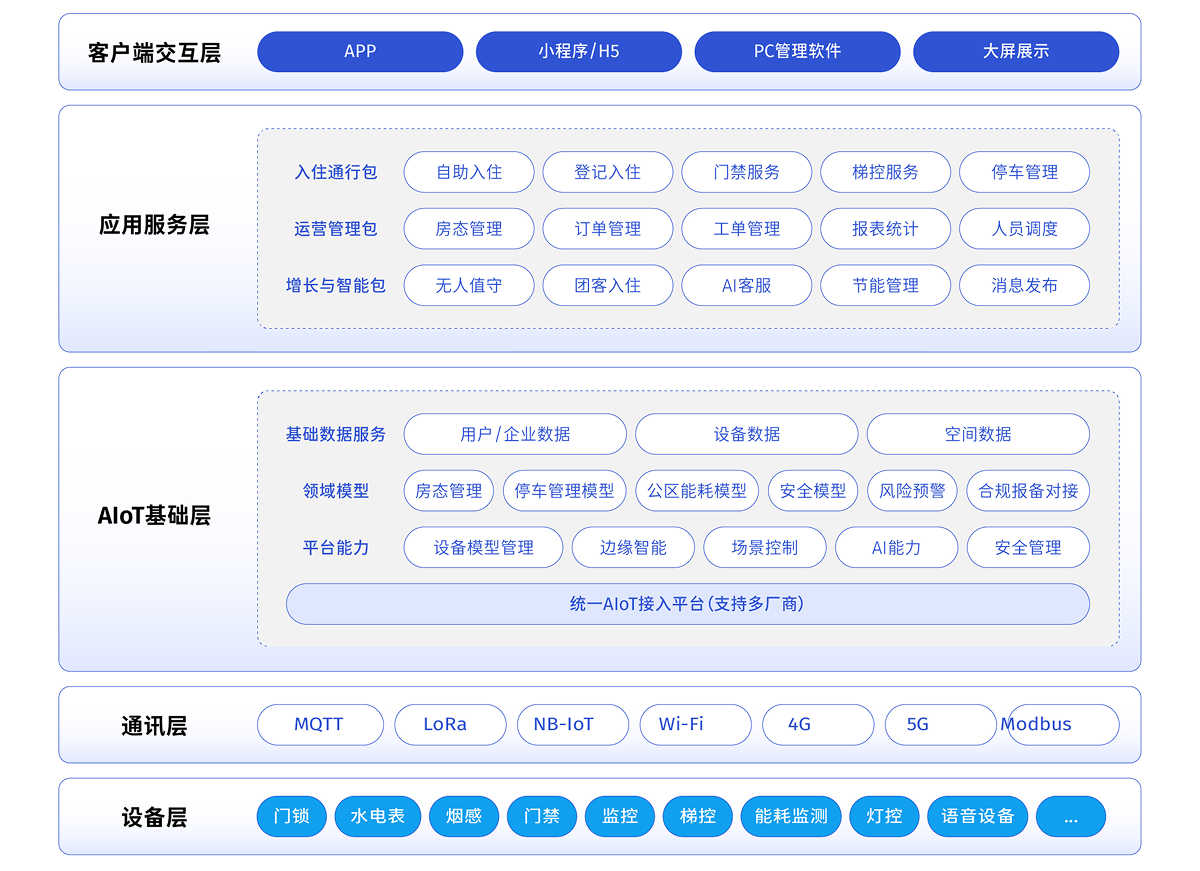
Task: Click the MQTT protocol pill
Action: tap(320, 725)
